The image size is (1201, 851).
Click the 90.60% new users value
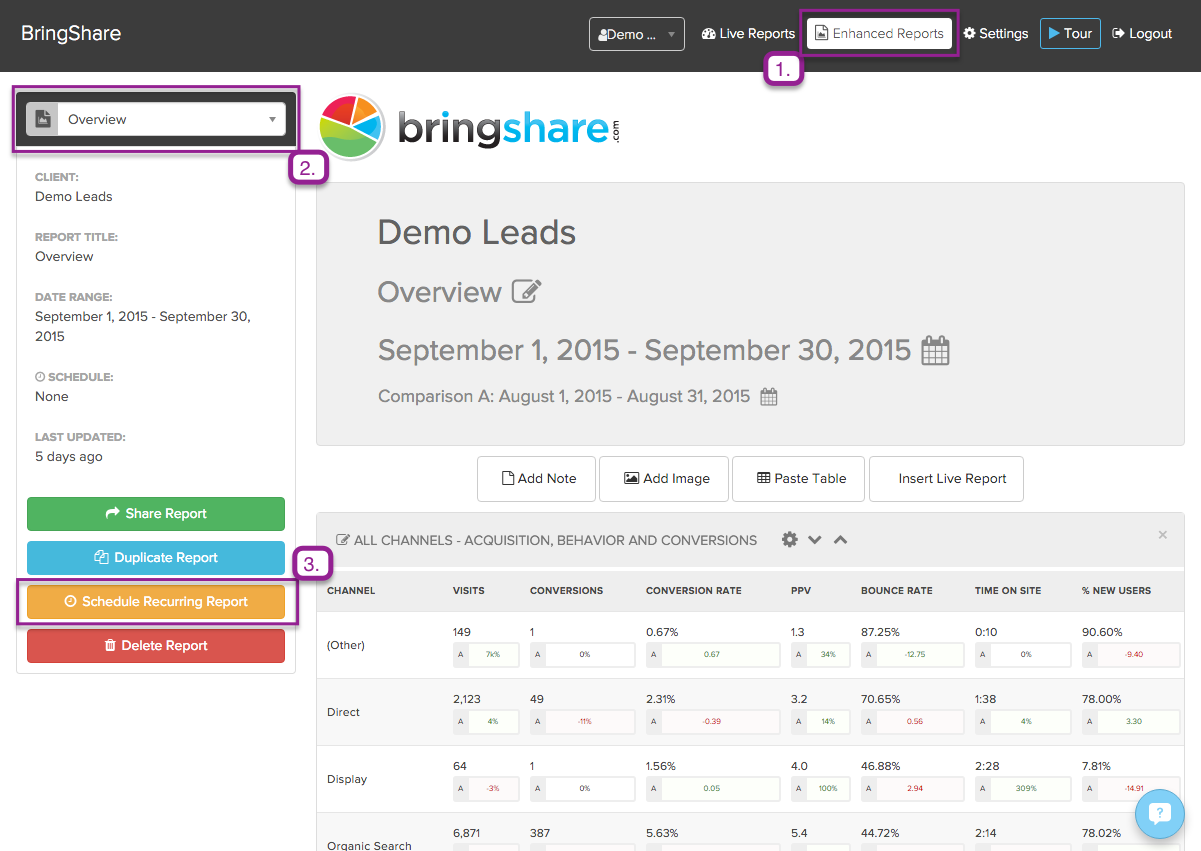click(1102, 632)
